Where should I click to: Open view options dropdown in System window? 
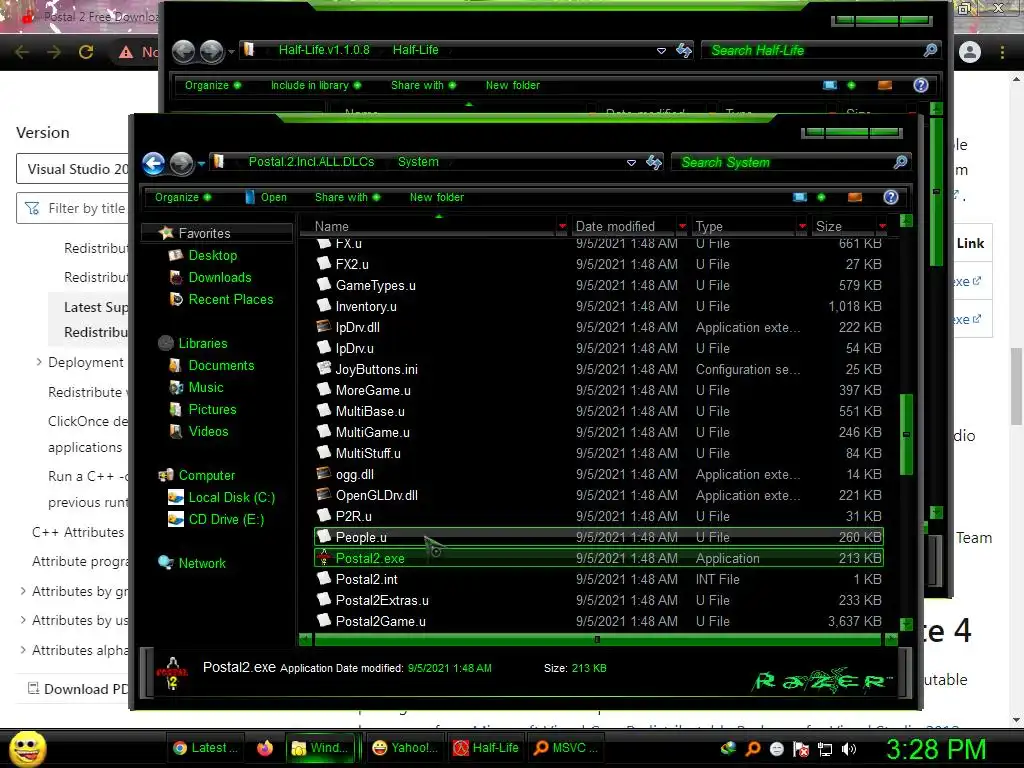tap(821, 197)
